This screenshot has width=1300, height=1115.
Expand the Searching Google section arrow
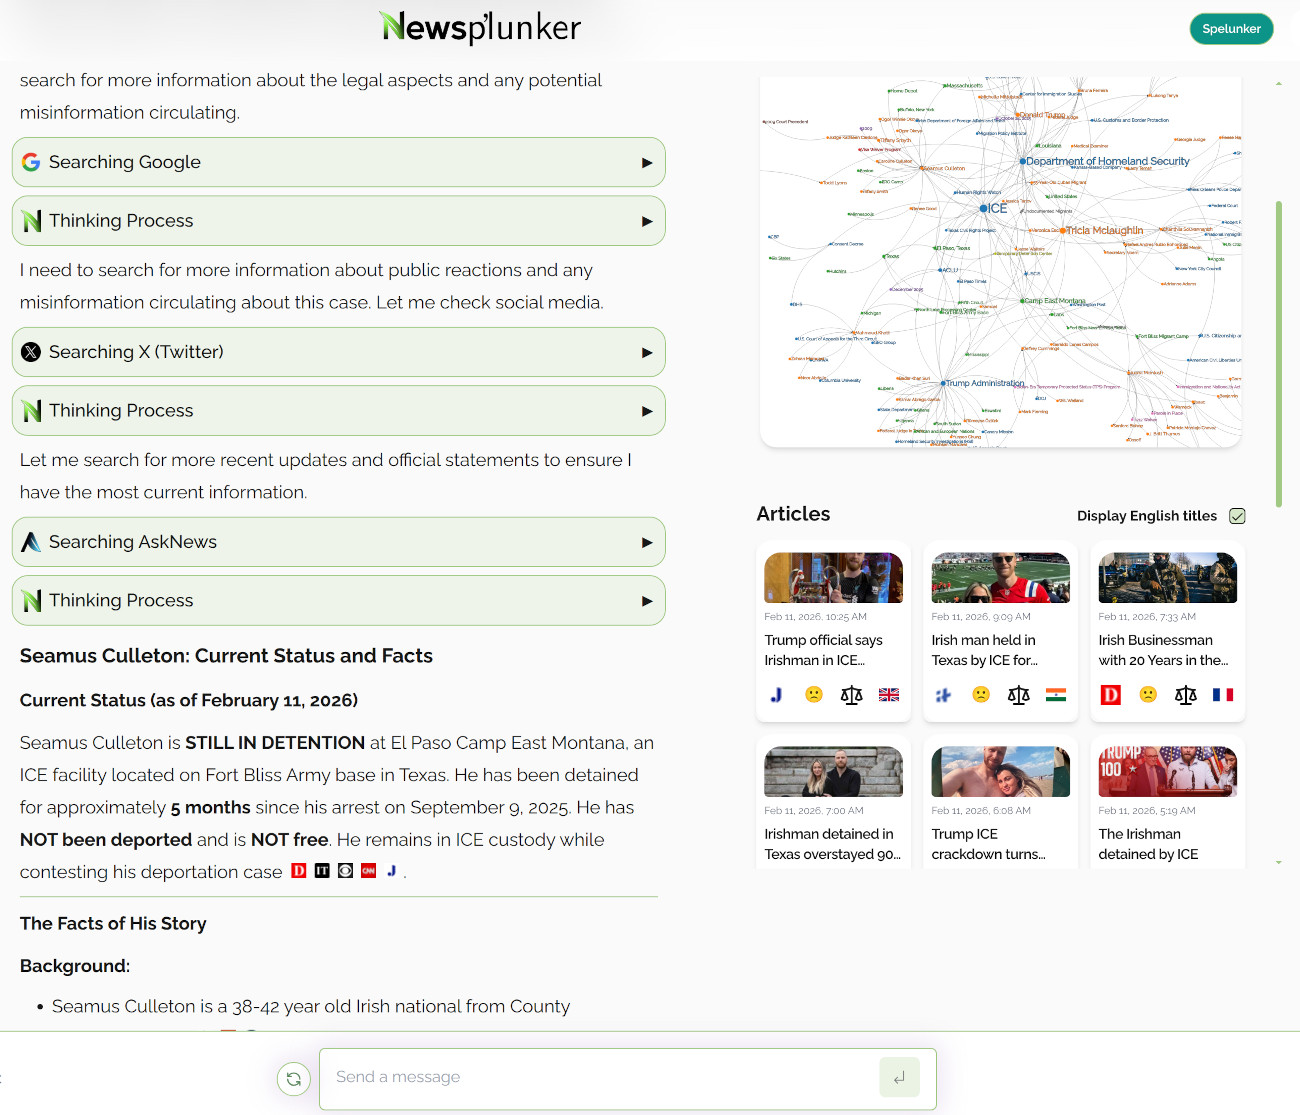click(x=647, y=162)
